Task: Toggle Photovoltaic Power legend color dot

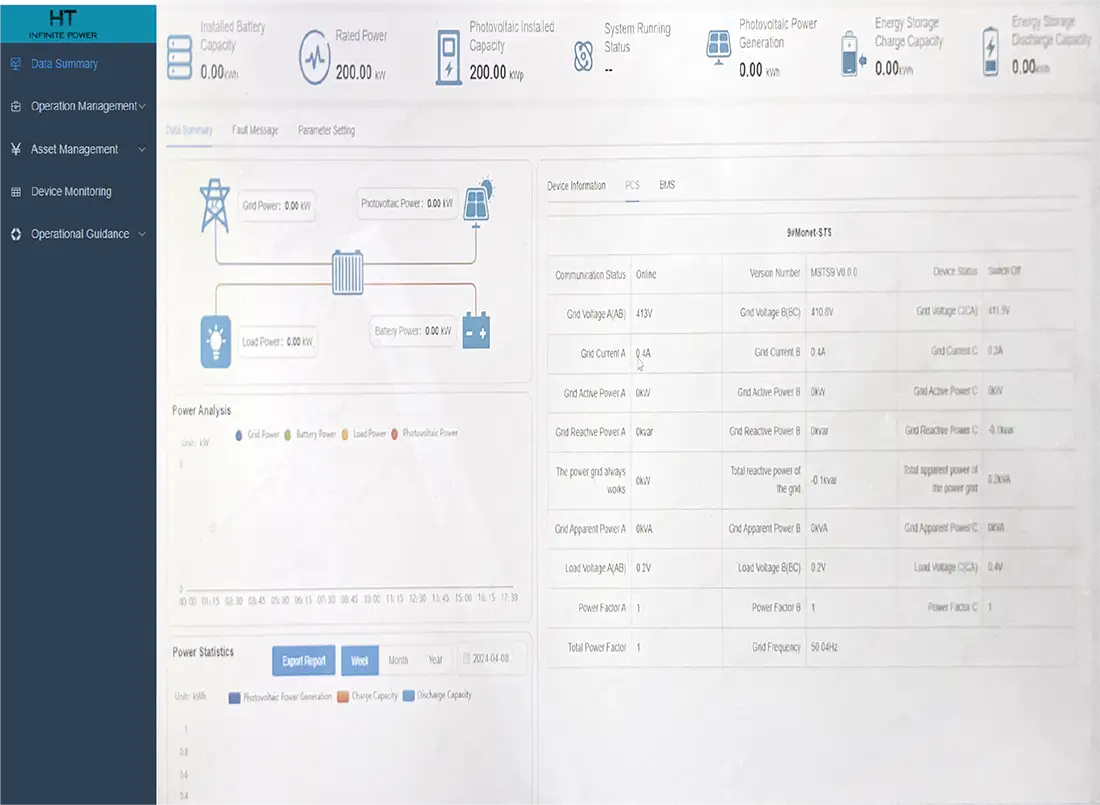Action: point(394,434)
